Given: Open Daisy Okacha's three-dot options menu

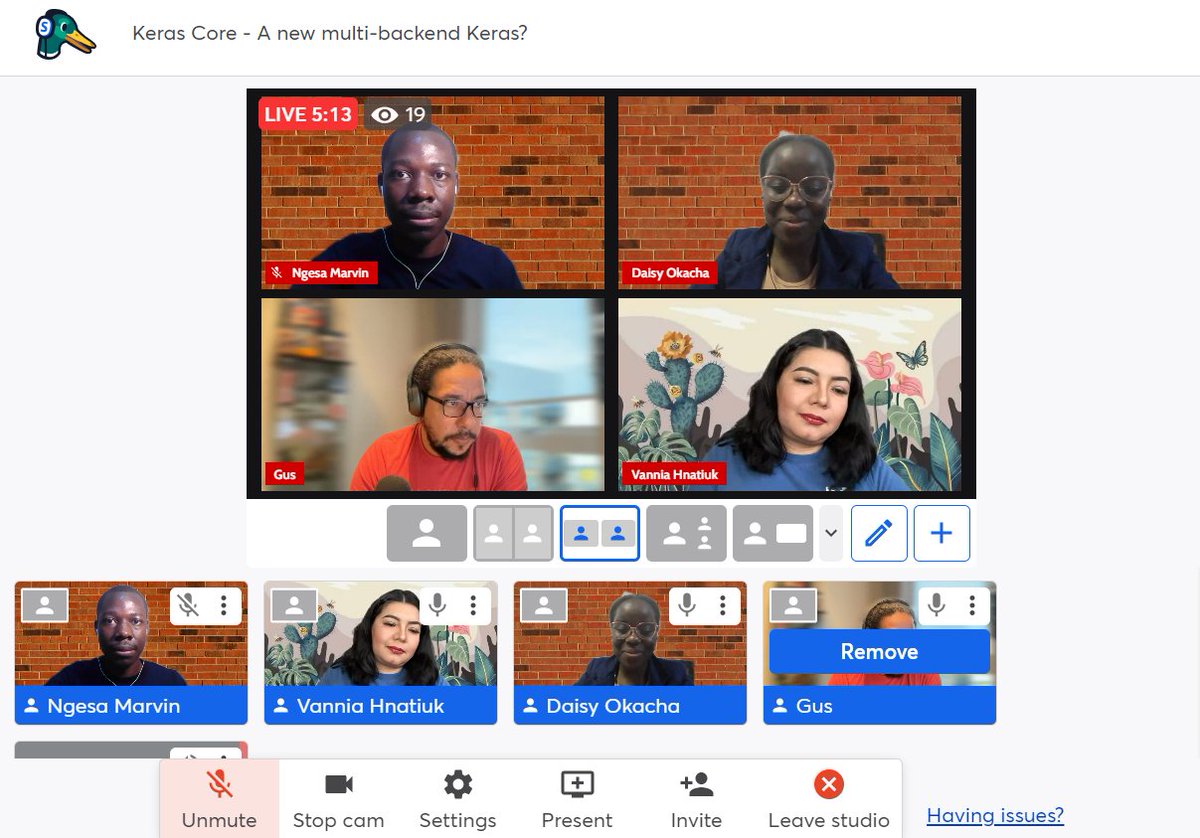Looking at the screenshot, I should tap(722, 605).
